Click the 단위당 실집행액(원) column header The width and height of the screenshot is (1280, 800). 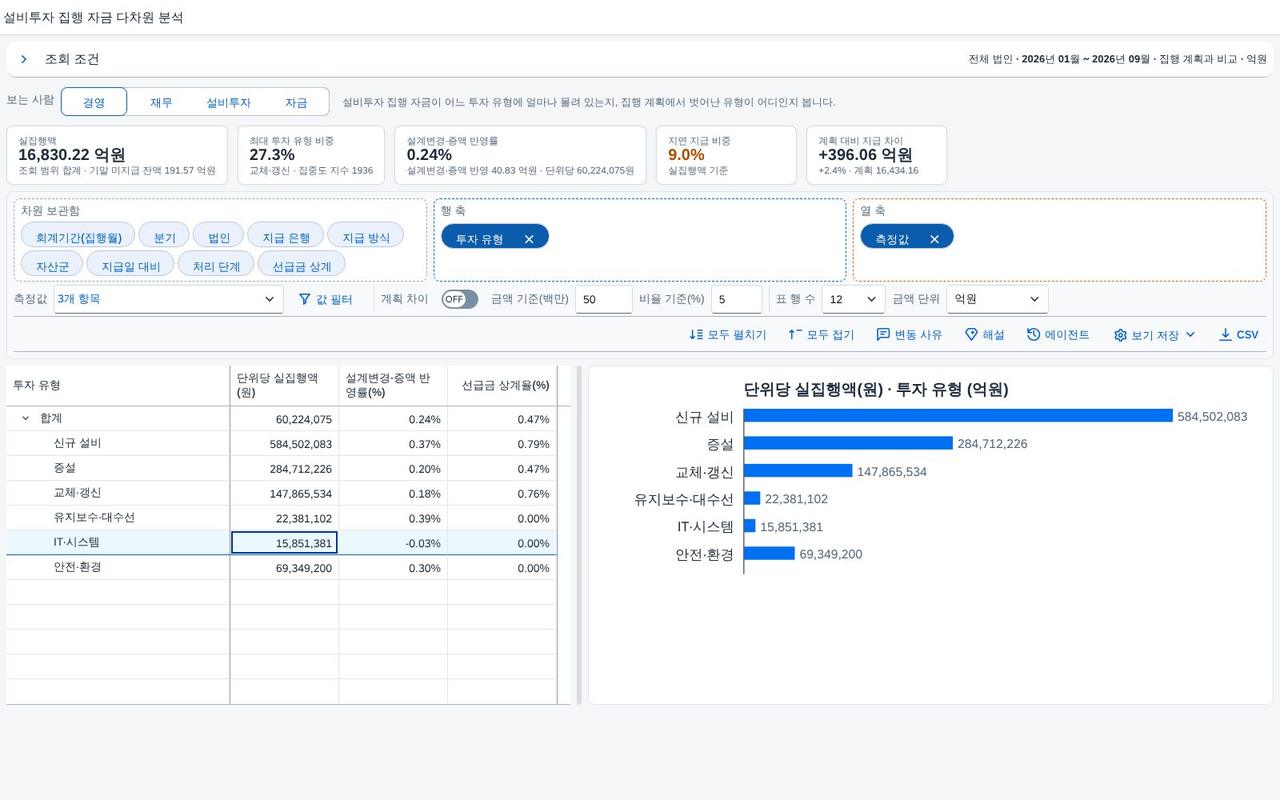click(x=285, y=386)
